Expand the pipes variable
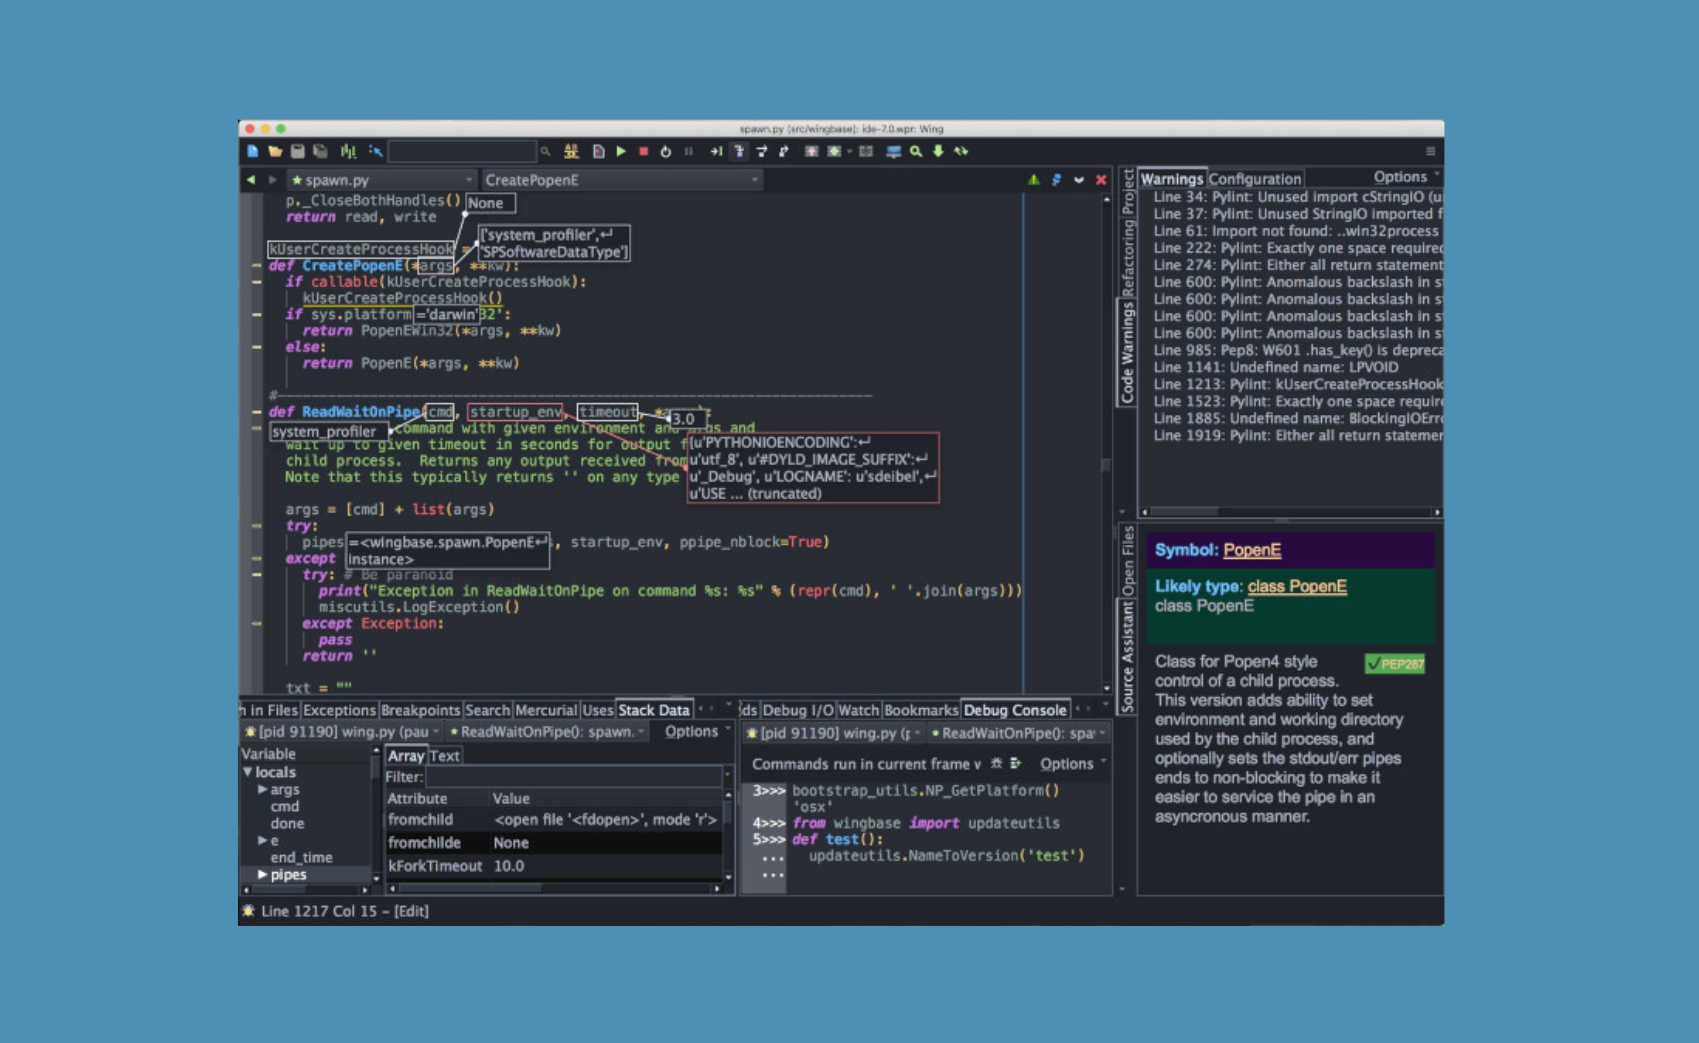This screenshot has height=1043, width=1699. click(263, 874)
